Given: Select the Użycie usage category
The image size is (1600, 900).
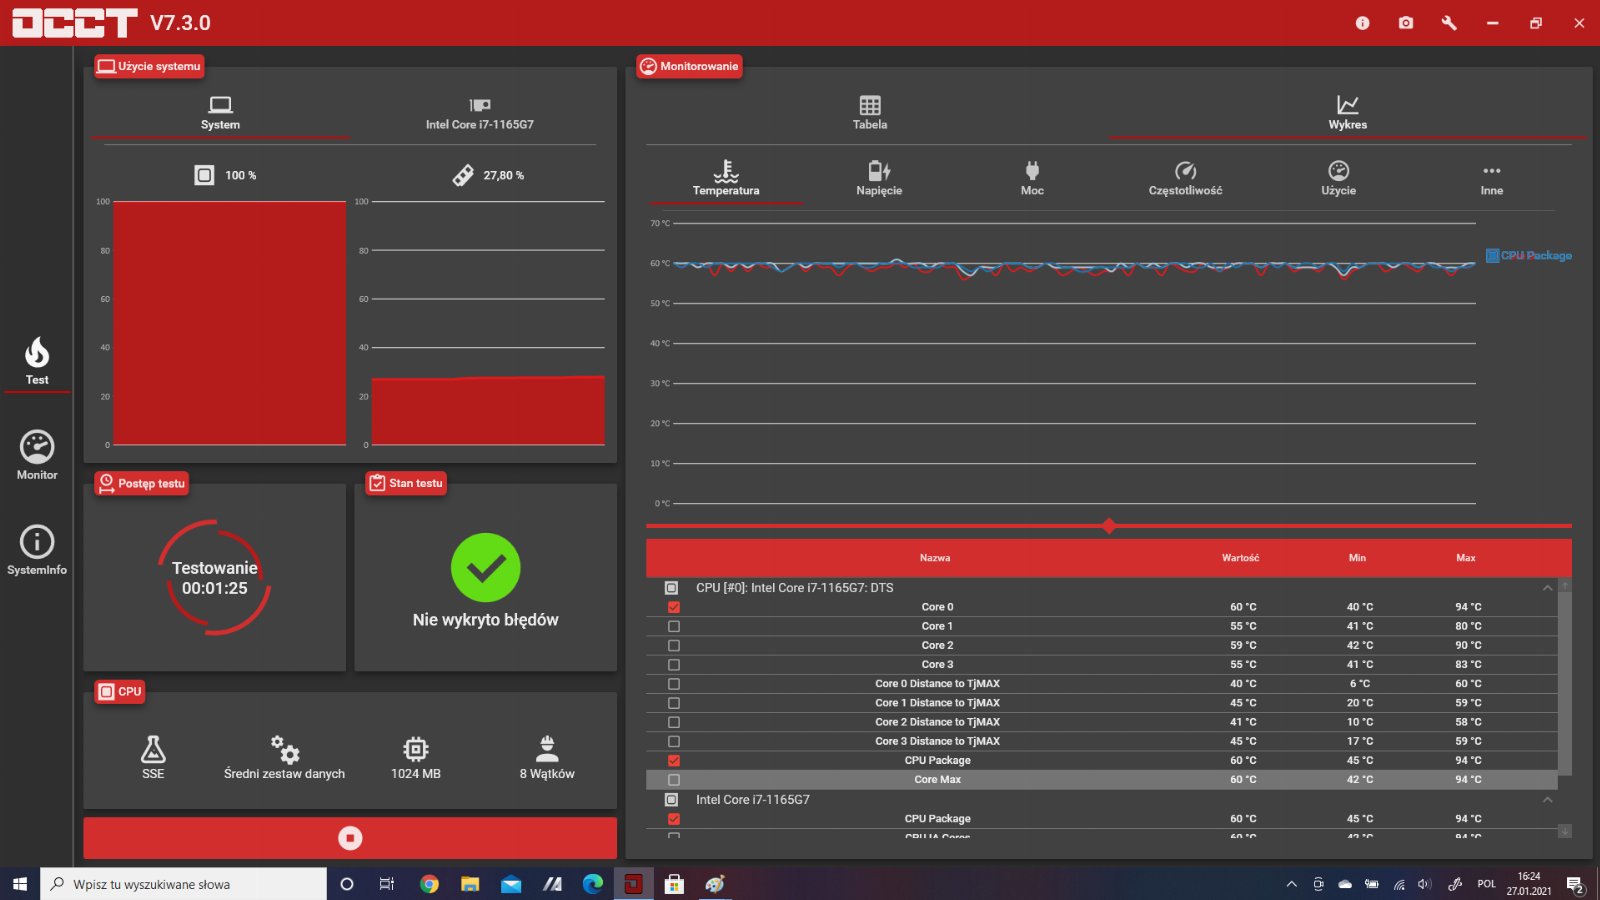Looking at the screenshot, I should point(1338,177).
